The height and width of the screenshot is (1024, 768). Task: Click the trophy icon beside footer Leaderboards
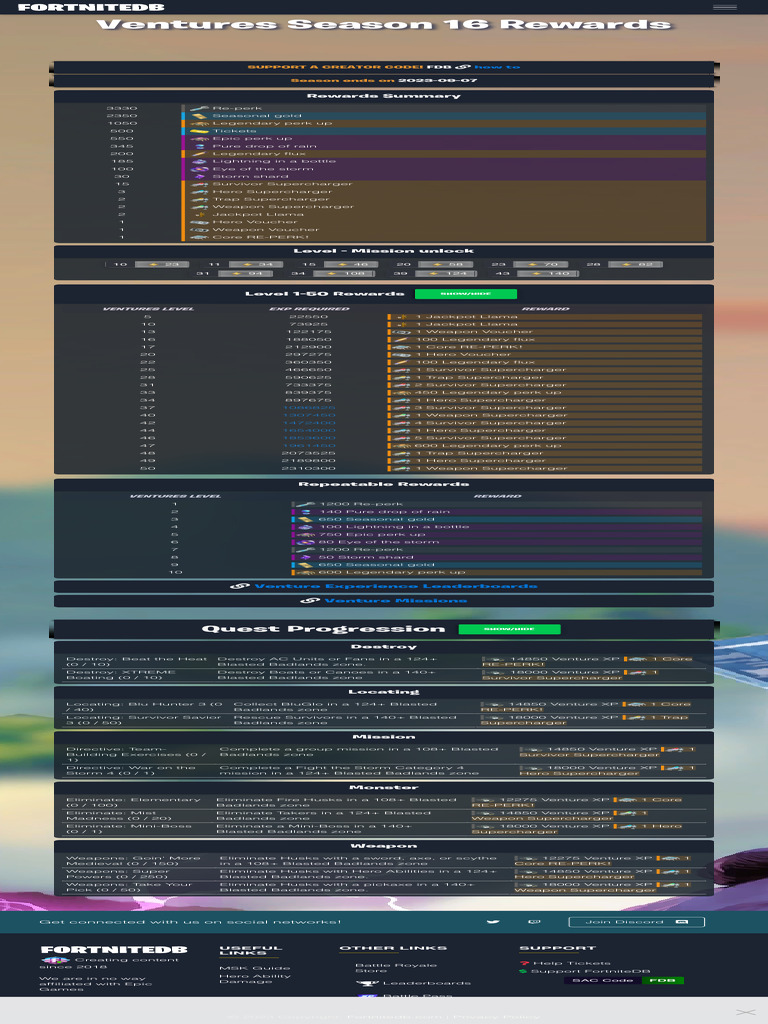tap(367, 983)
